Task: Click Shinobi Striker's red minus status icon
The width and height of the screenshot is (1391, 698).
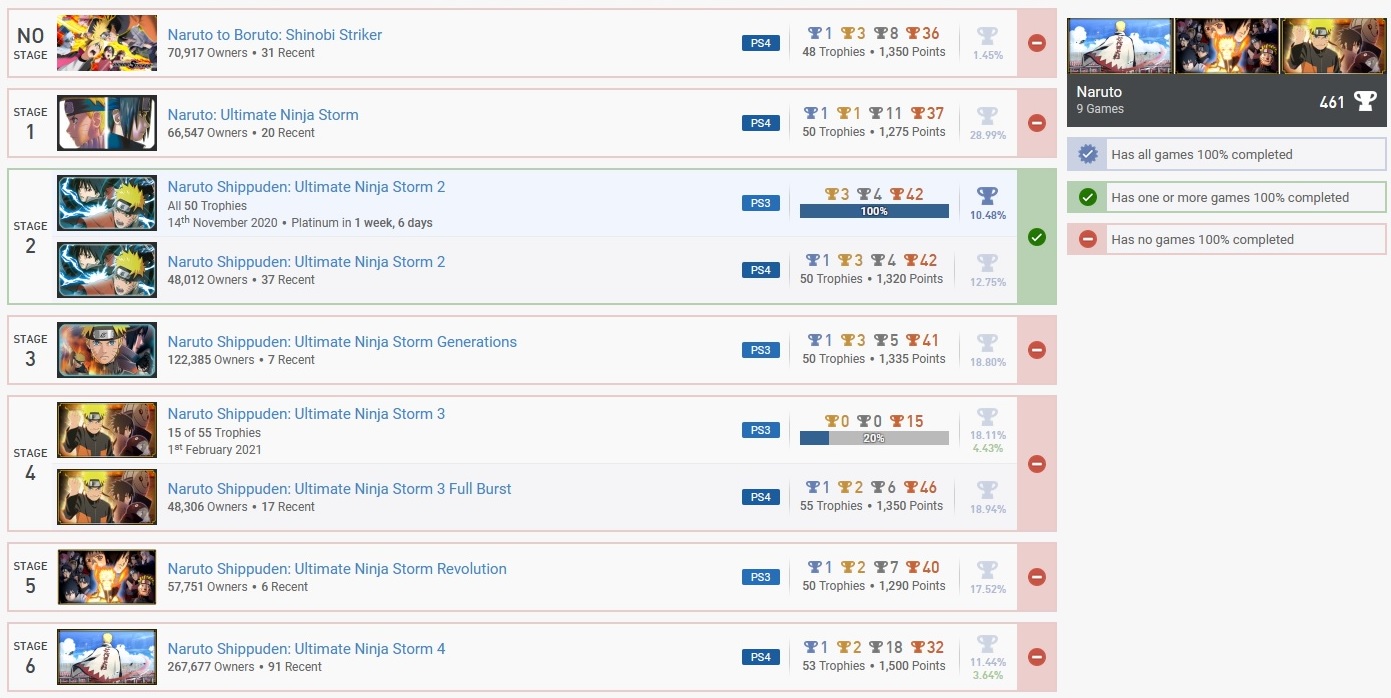Action: 1037,43
